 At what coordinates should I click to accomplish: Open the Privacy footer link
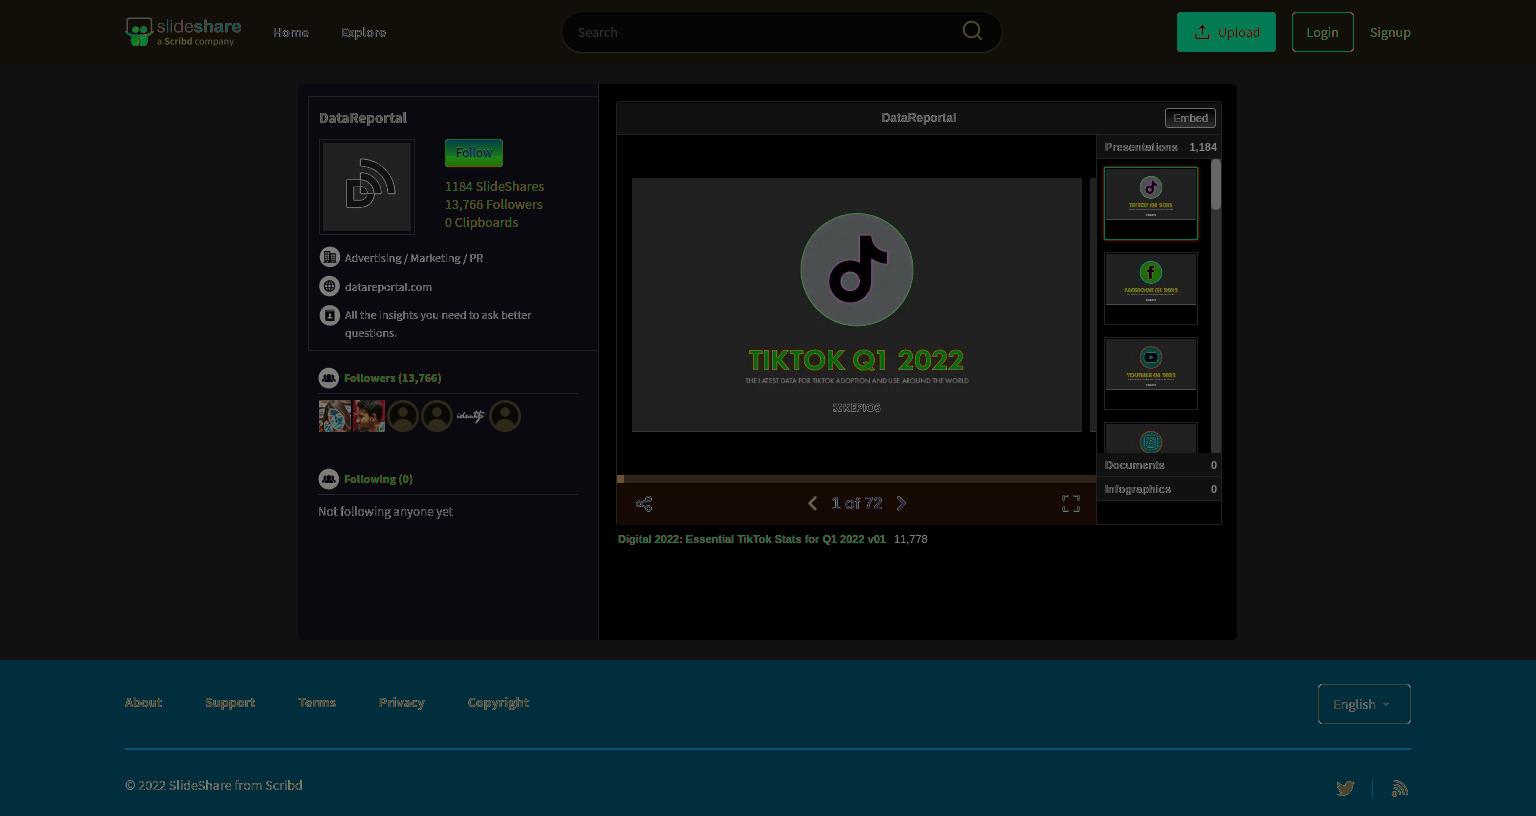pos(402,703)
